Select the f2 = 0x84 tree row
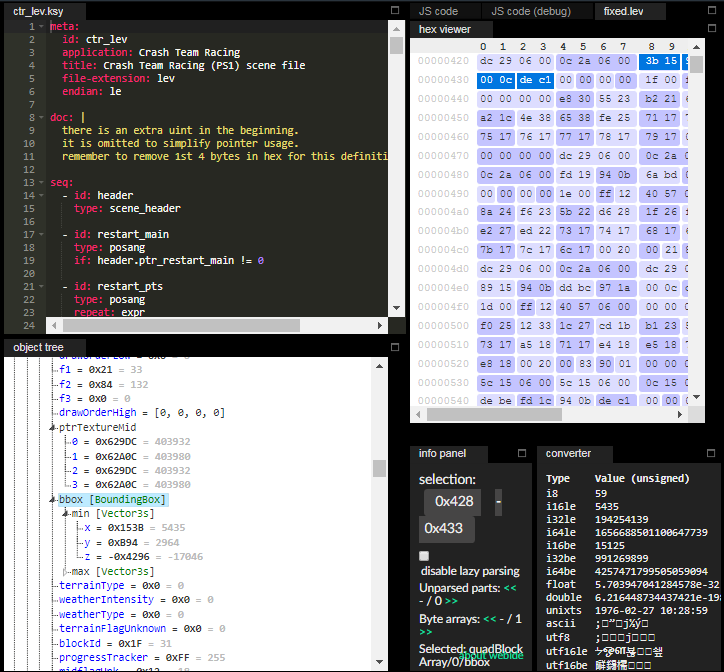Image resolution: width=724 pixels, height=672 pixels. point(104,385)
